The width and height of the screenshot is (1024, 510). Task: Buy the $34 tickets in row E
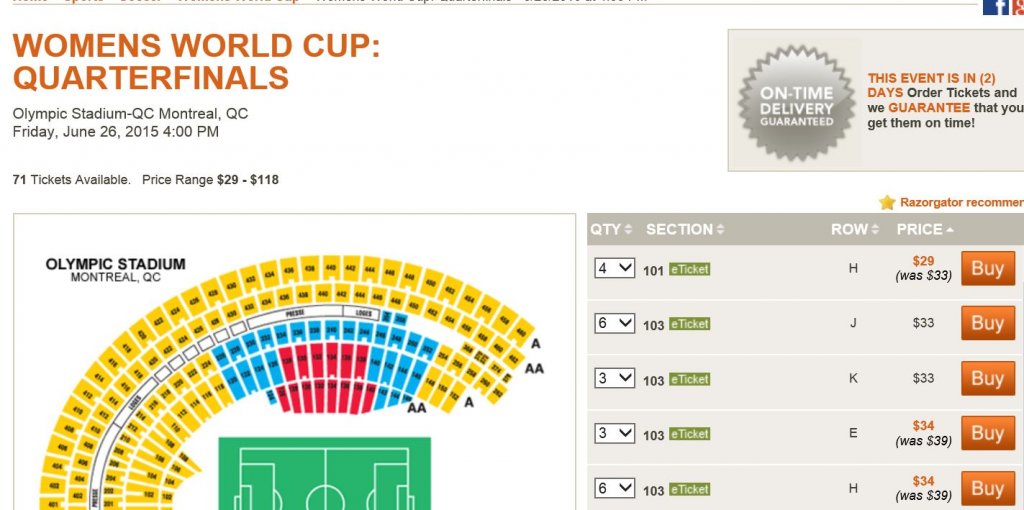[x=987, y=433]
